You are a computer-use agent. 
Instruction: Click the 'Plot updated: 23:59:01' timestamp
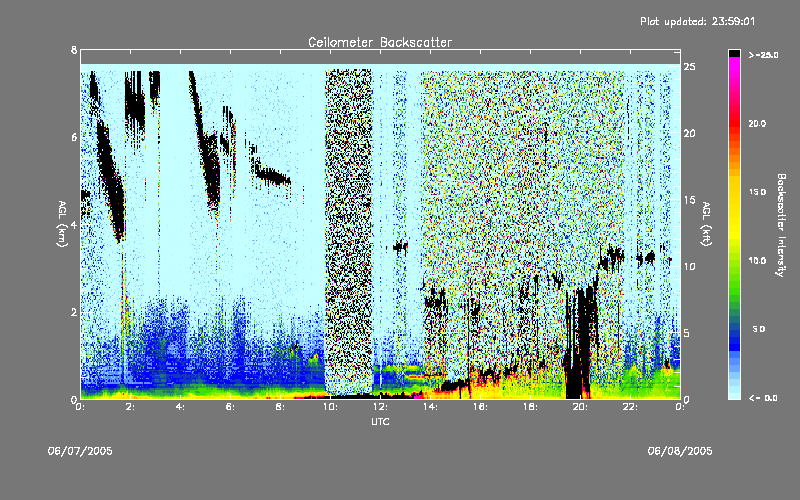(697, 21)
